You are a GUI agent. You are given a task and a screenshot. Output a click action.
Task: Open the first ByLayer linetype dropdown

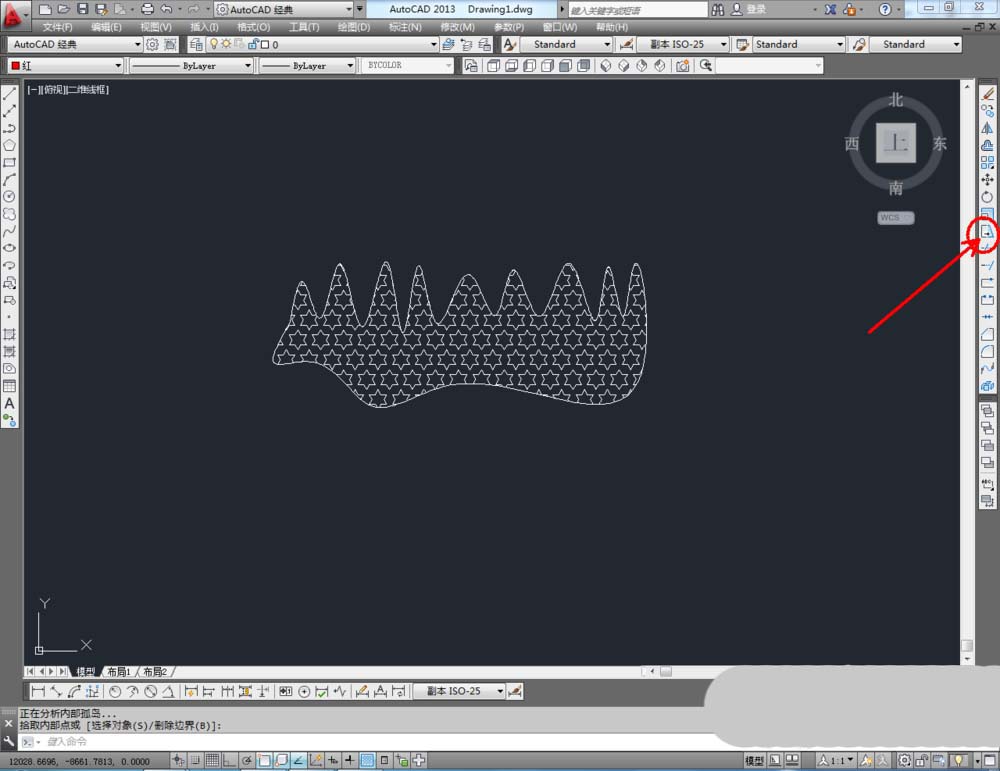pos(248,66)
